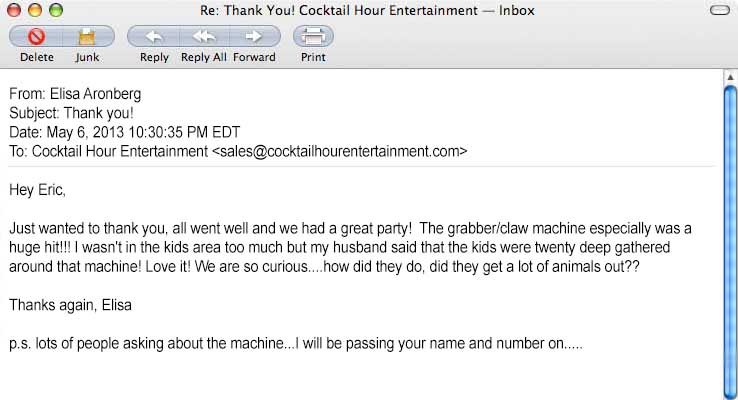The width and height of the screenshot is (738, 400).
Task: Reply to Elisa's email
Action: [x=154, y=37]
